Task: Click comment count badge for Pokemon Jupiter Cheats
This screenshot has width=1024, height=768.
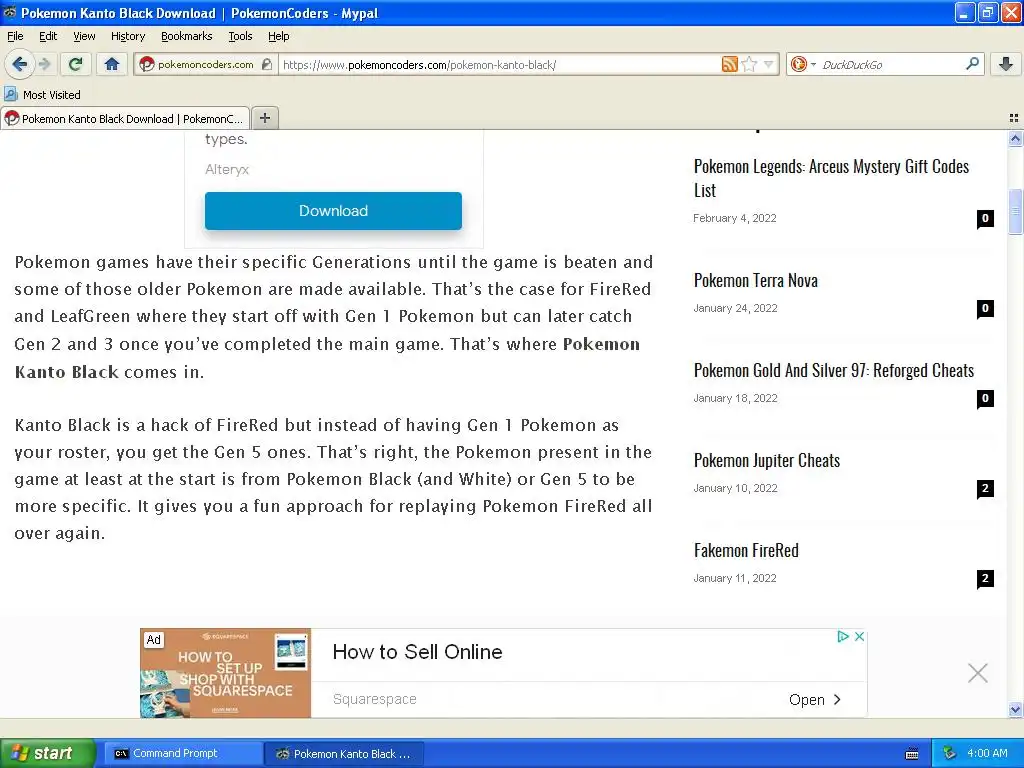Action: click(985, 488)
